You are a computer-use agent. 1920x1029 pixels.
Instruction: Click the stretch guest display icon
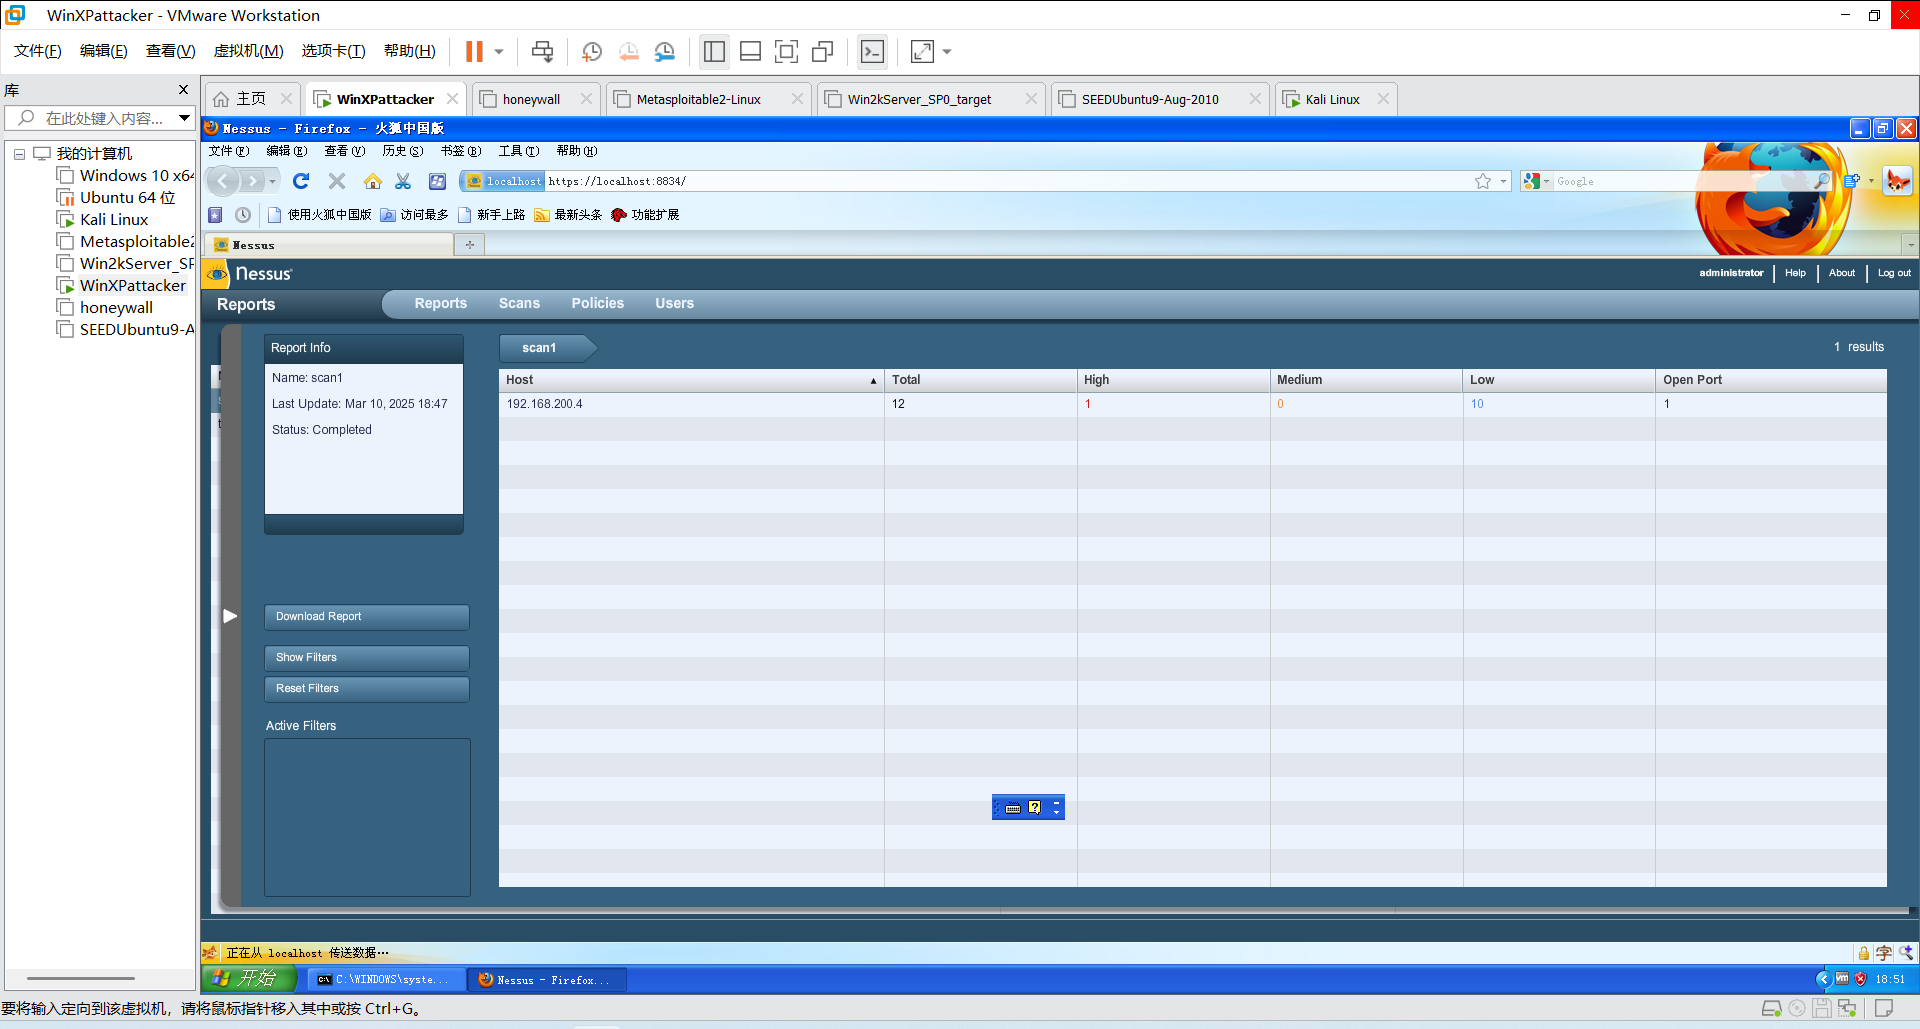click(922, 51)
